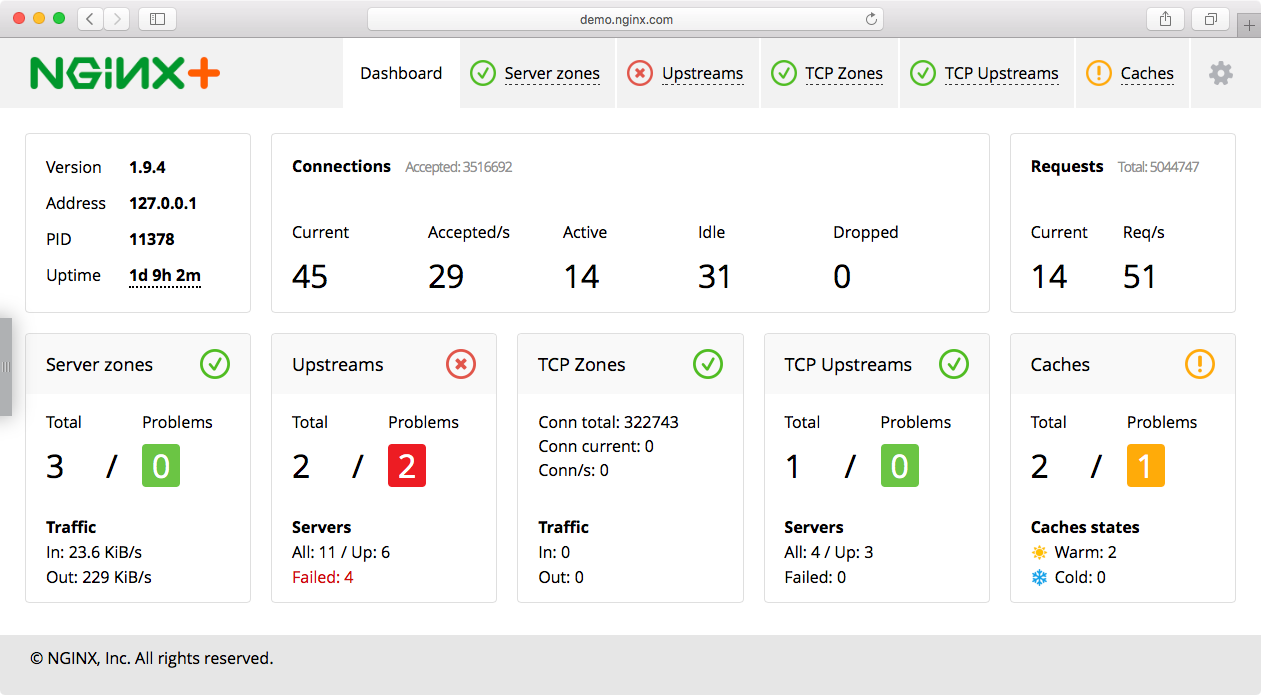Click the Conn total: 322743 text
This screenshot has width=1261, height=695.
point(608,422)
